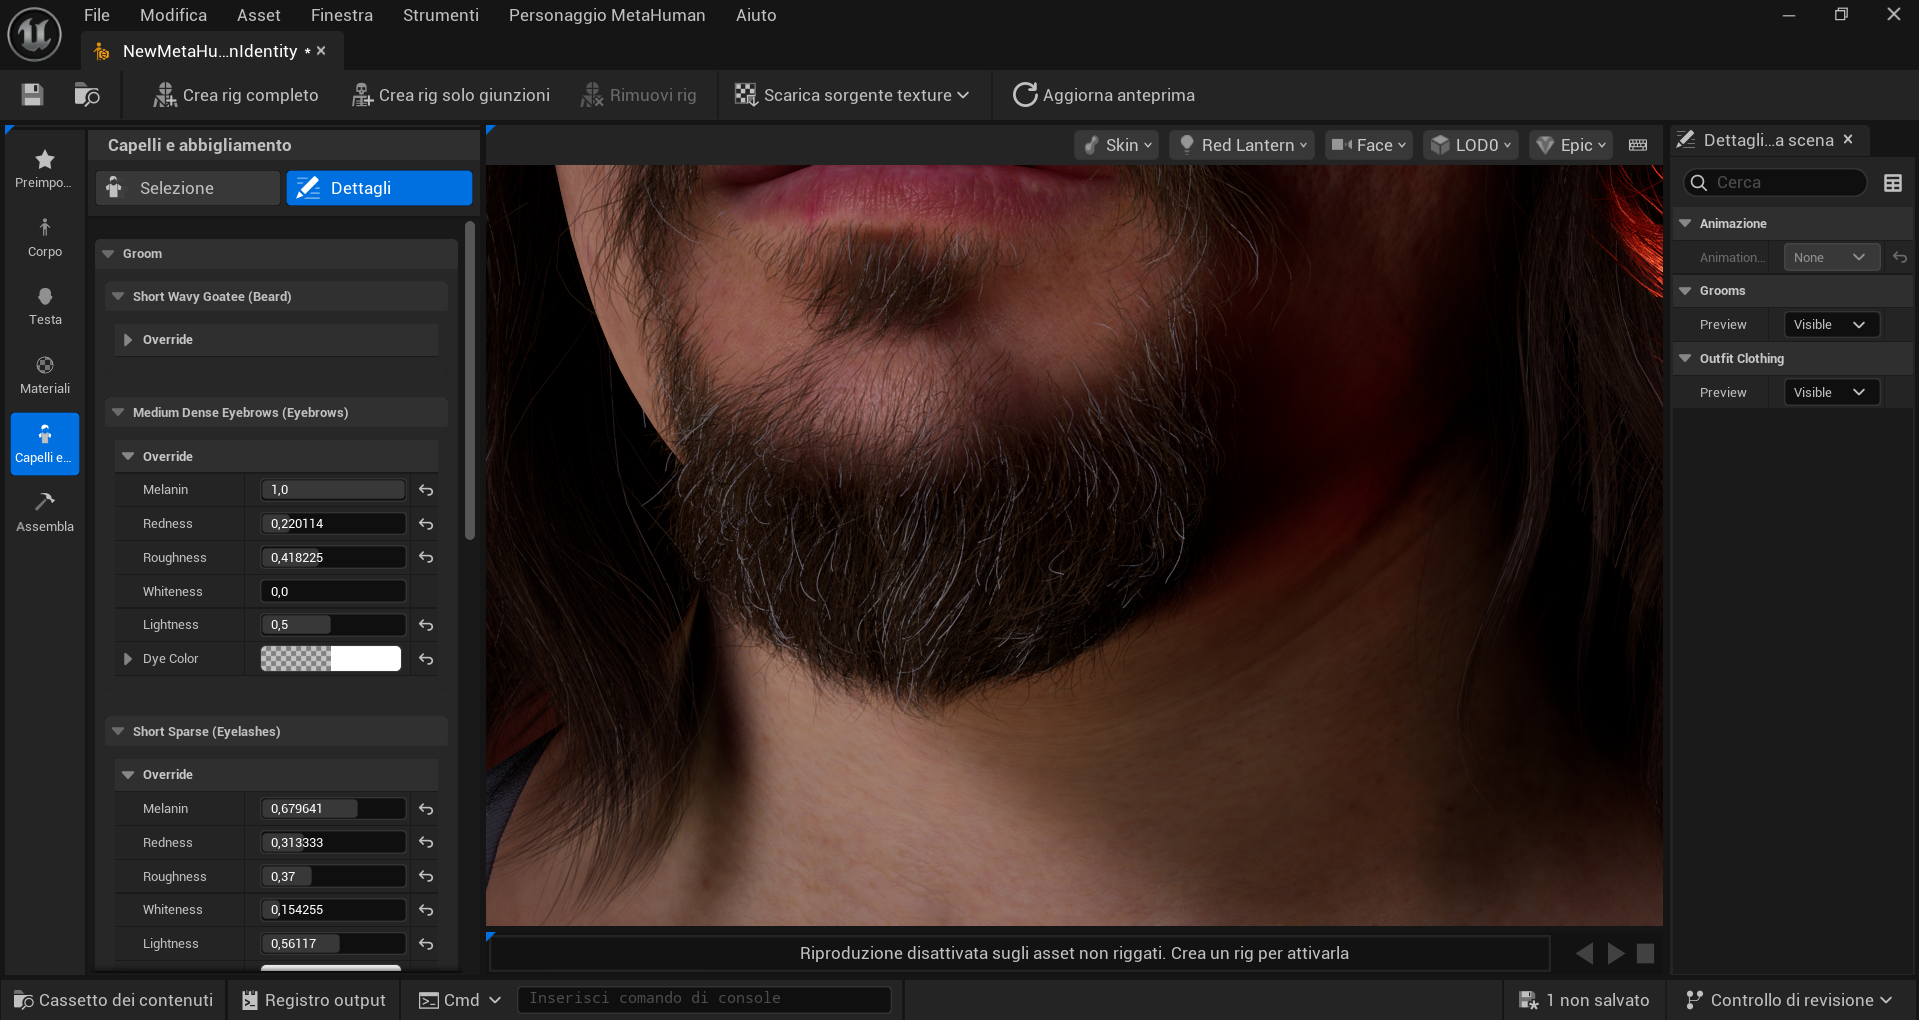Click Crea rig completo button

[236, 95]
